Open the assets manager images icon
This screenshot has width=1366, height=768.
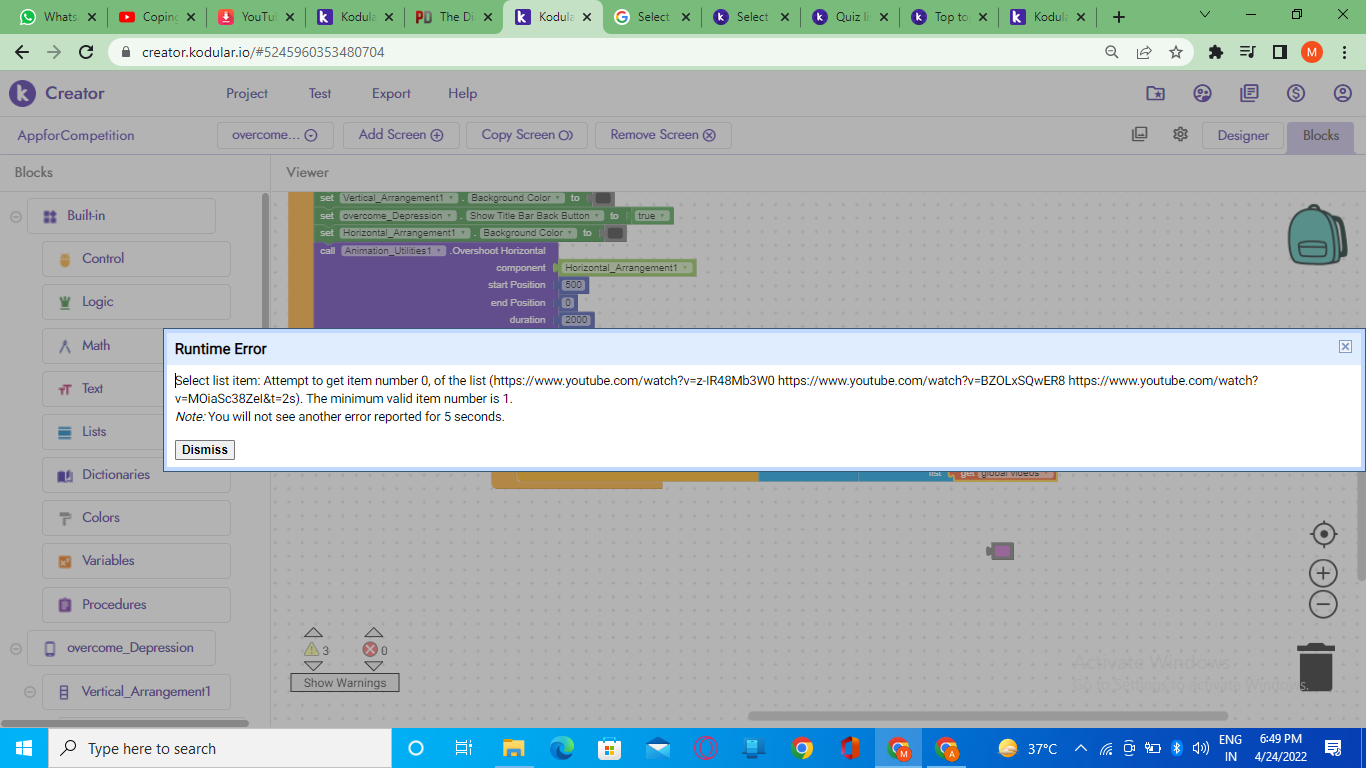click(x=1139, y=135)
